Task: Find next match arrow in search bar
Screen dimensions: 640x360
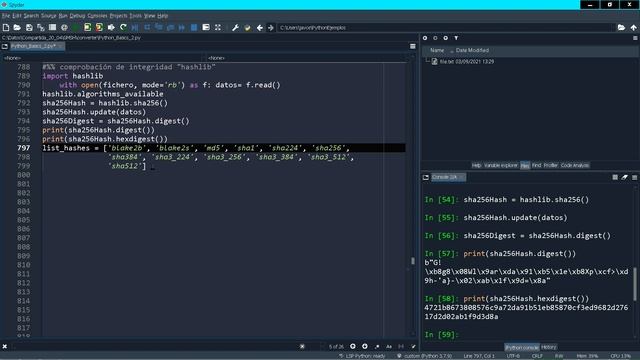Action: click(364, 347)
